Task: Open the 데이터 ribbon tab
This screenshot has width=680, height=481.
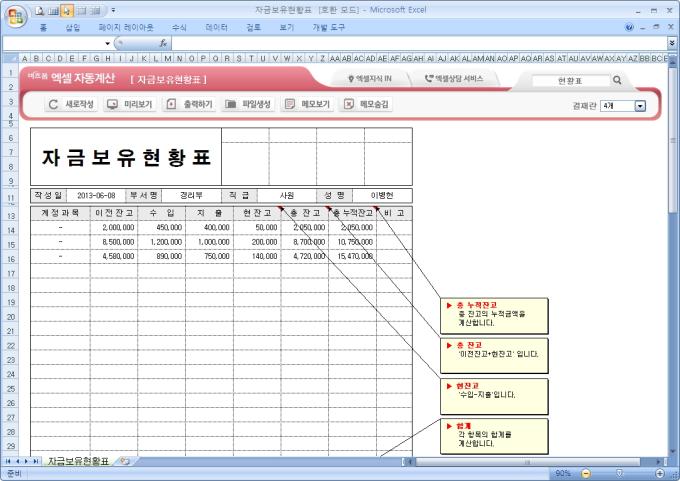Action: (x=216, y=27)
